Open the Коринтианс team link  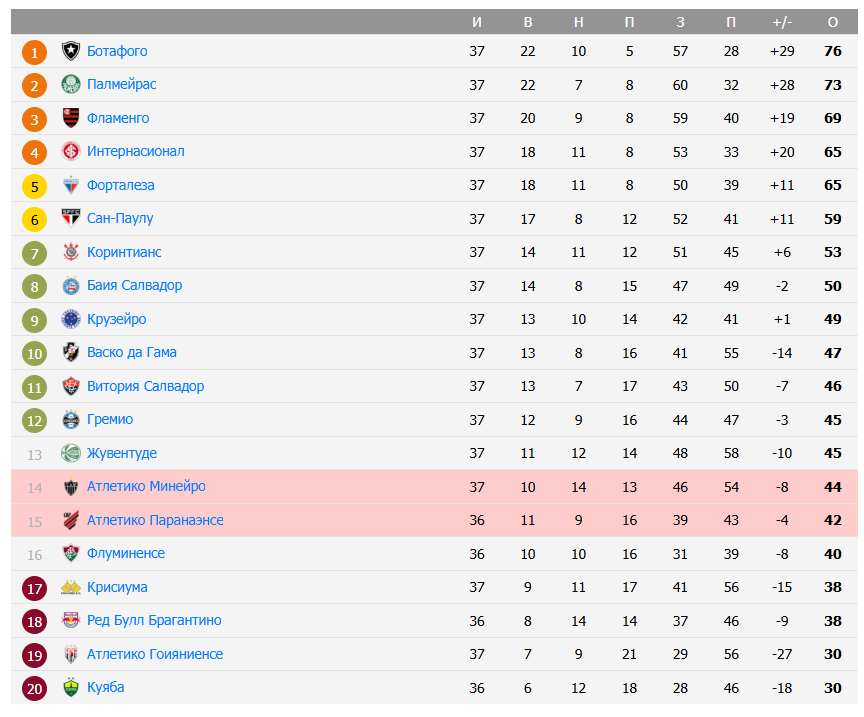click(124, 252)
